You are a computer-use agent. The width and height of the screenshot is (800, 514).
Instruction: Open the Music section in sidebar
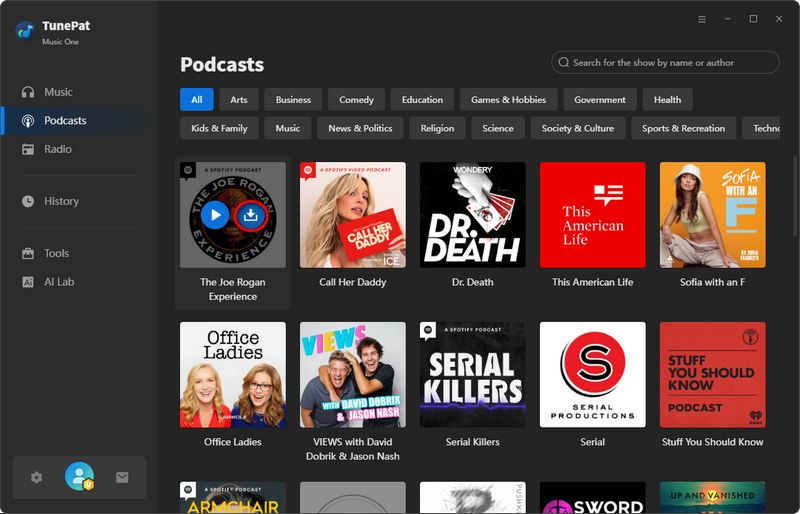pyautogui.click(x=58, y=92)
